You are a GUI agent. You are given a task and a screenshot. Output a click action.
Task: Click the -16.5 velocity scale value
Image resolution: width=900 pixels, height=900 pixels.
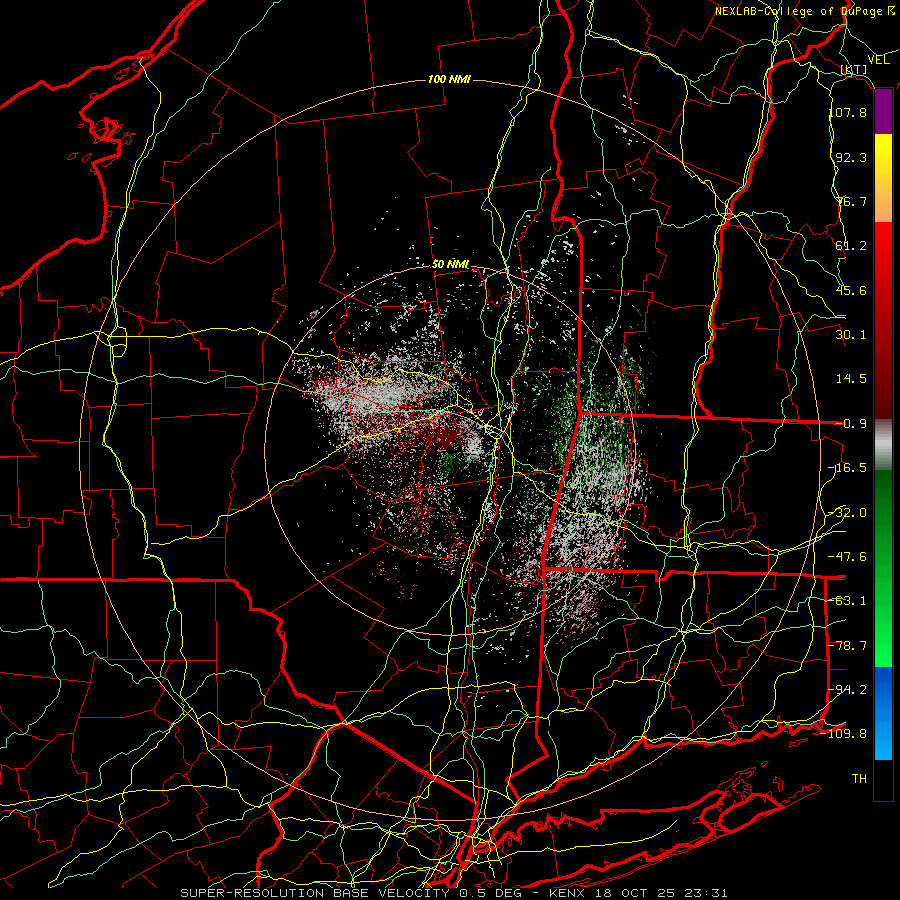848,468
